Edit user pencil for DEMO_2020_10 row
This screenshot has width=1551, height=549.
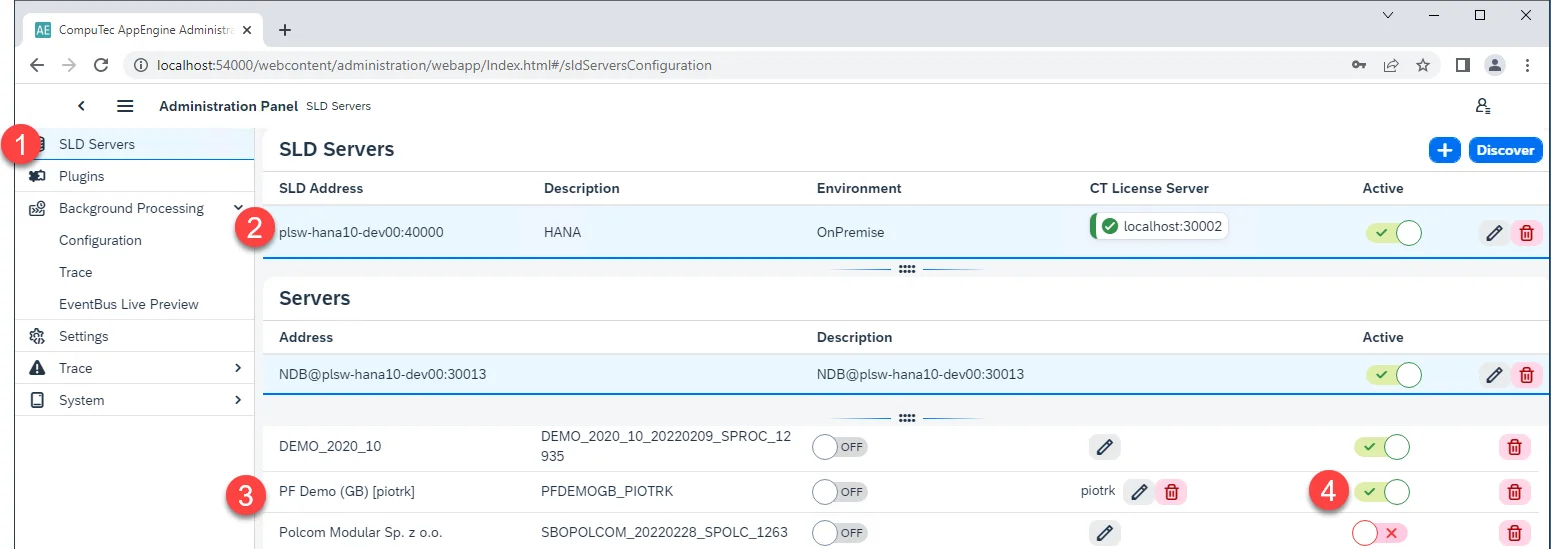[x=1105, y=447]
